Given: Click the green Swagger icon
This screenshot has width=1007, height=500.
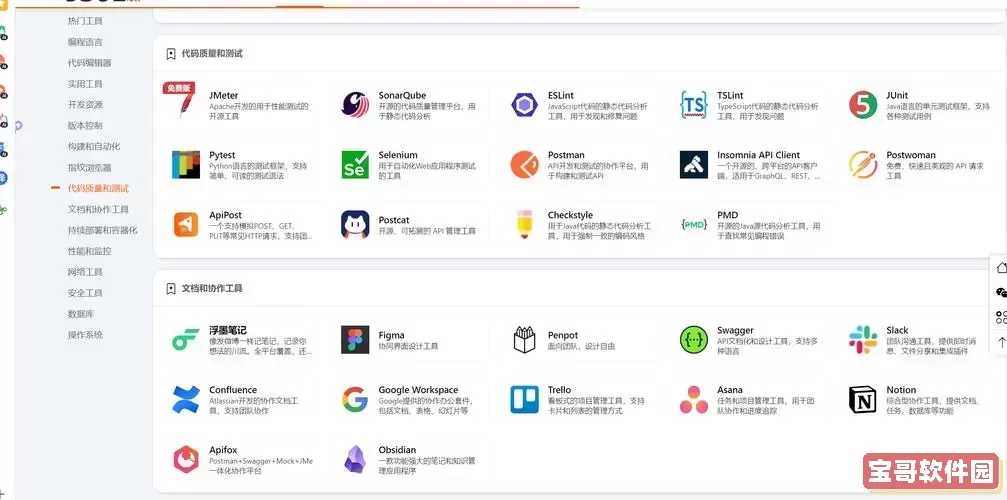Looking at the screenshot, I should [x=694, y=340].
